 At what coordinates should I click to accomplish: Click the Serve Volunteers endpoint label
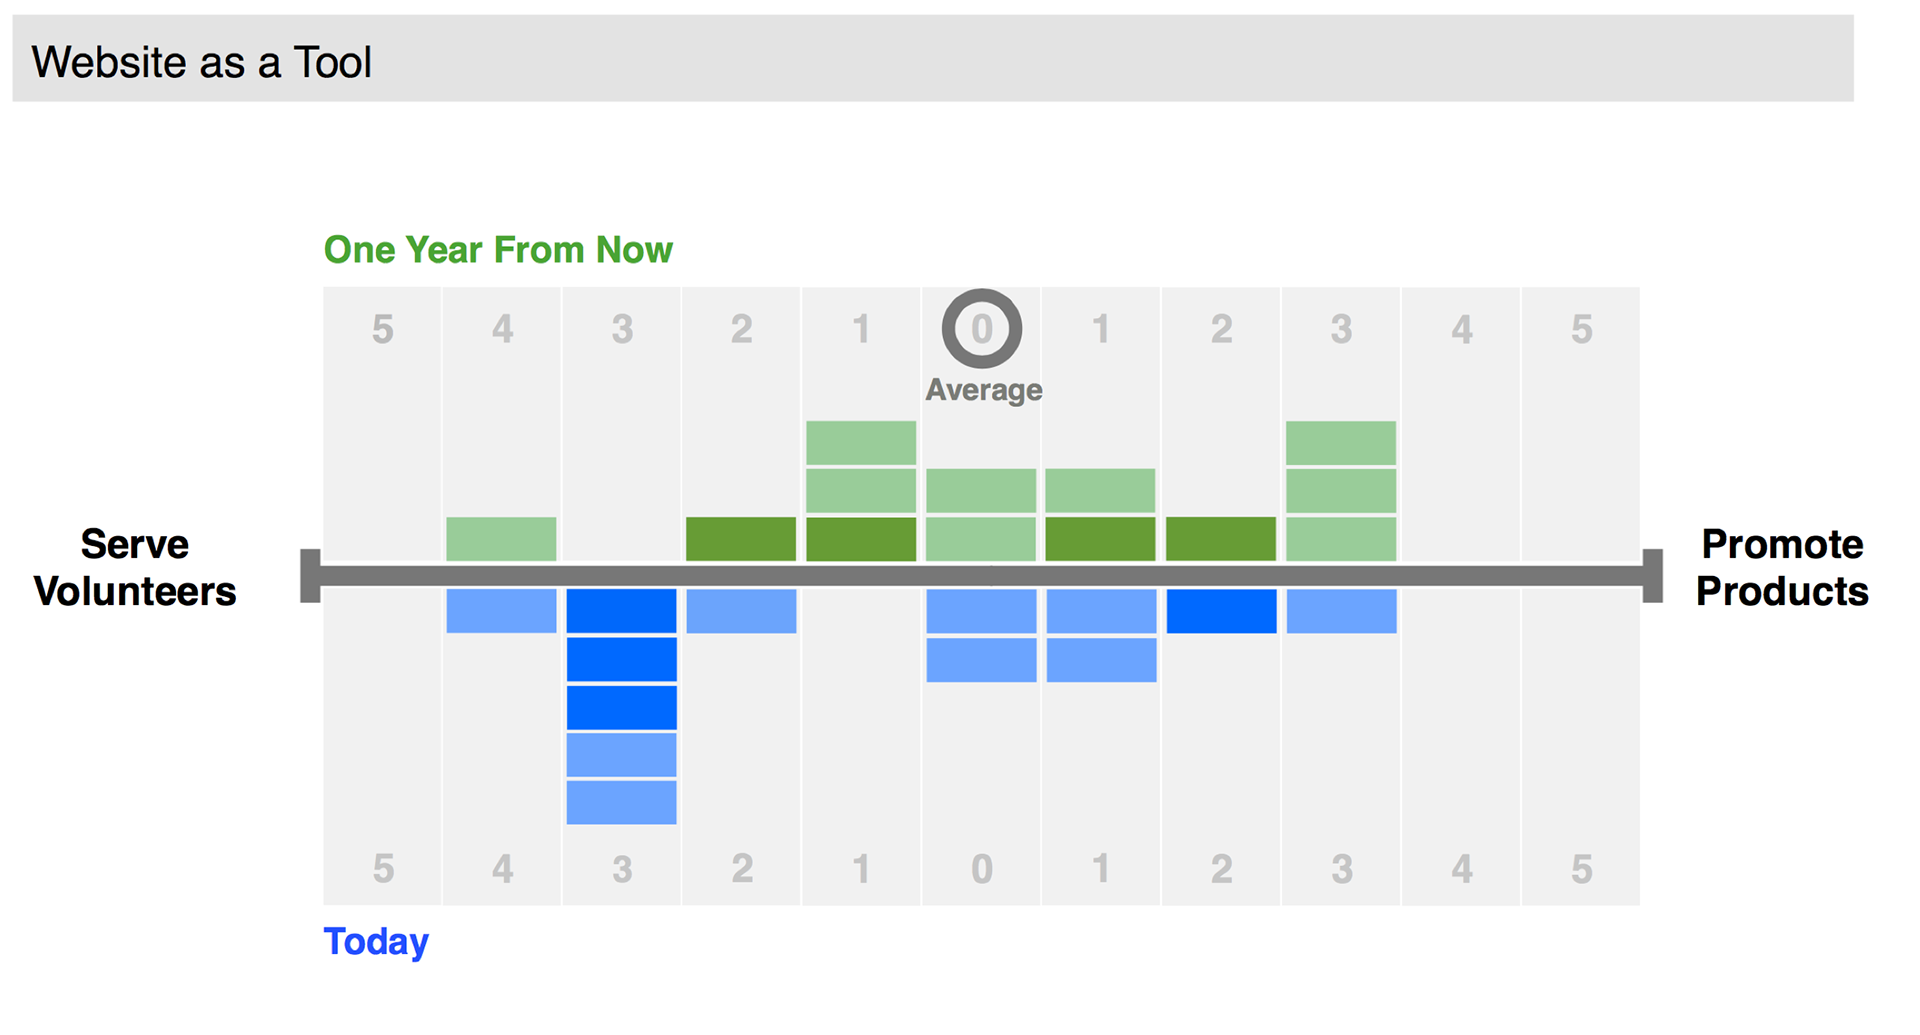(135, 568)
